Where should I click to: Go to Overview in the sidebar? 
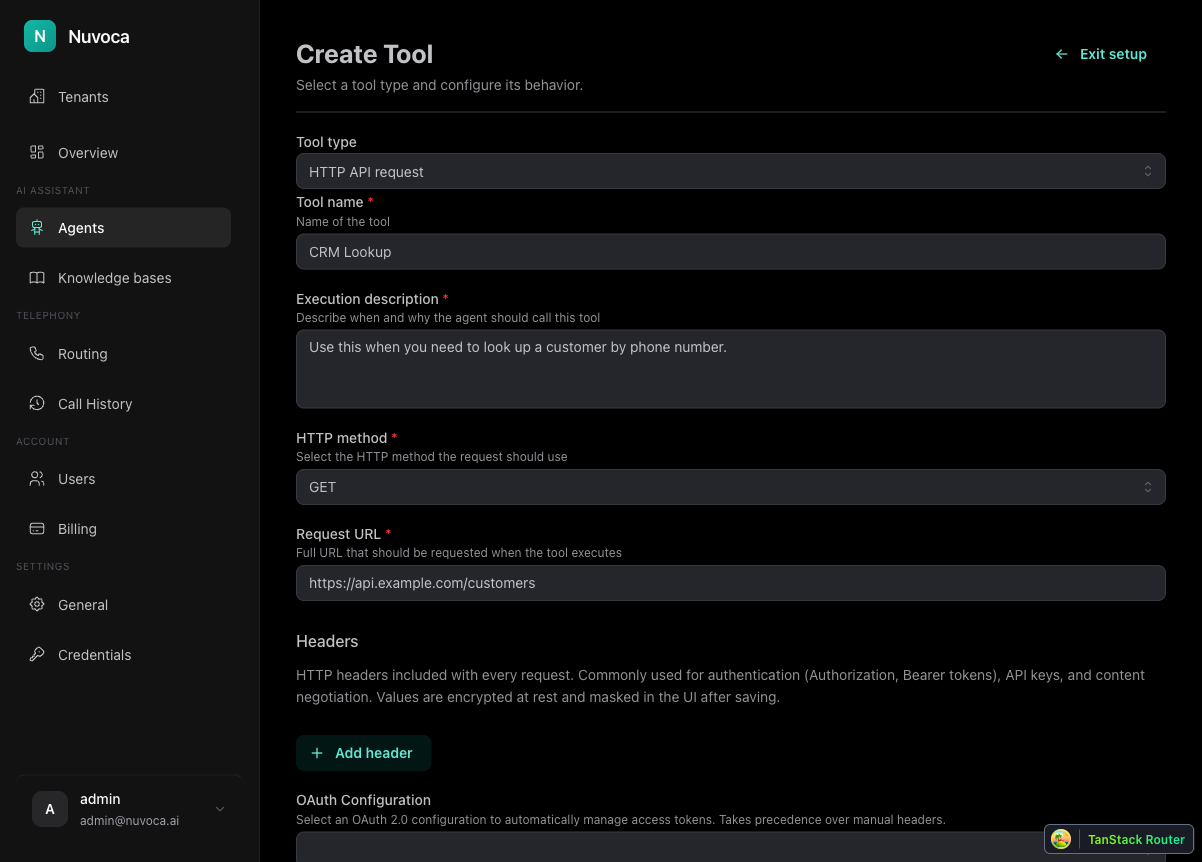(x=123, y=152)
